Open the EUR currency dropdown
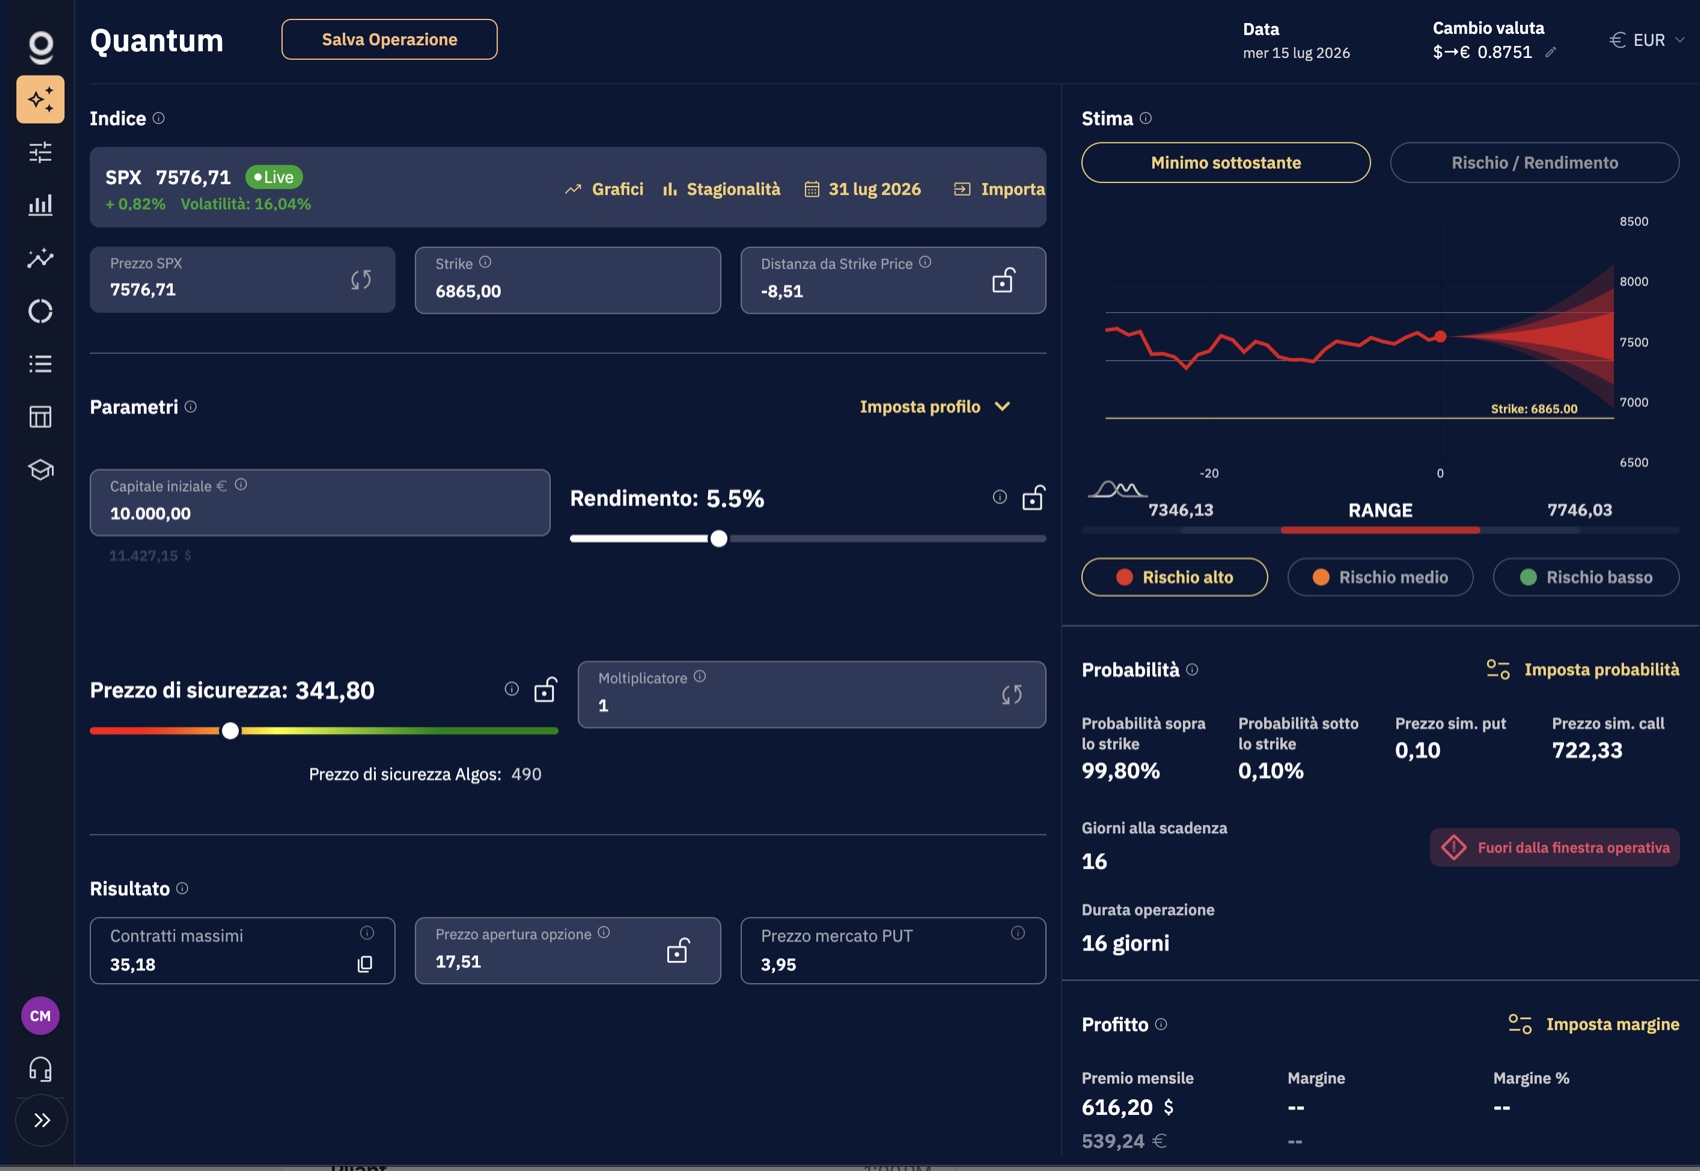 coord(1647,40)
